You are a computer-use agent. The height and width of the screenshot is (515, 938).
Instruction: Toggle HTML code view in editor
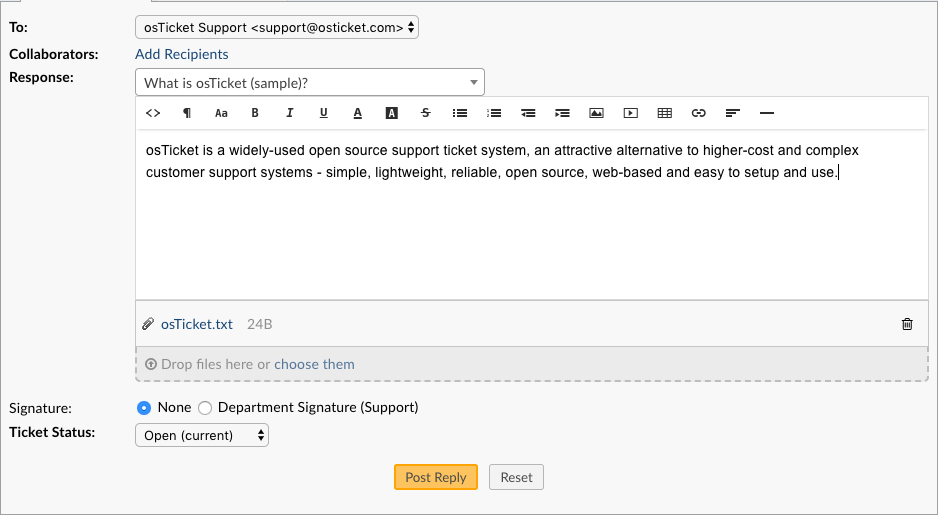click(153, 113)
